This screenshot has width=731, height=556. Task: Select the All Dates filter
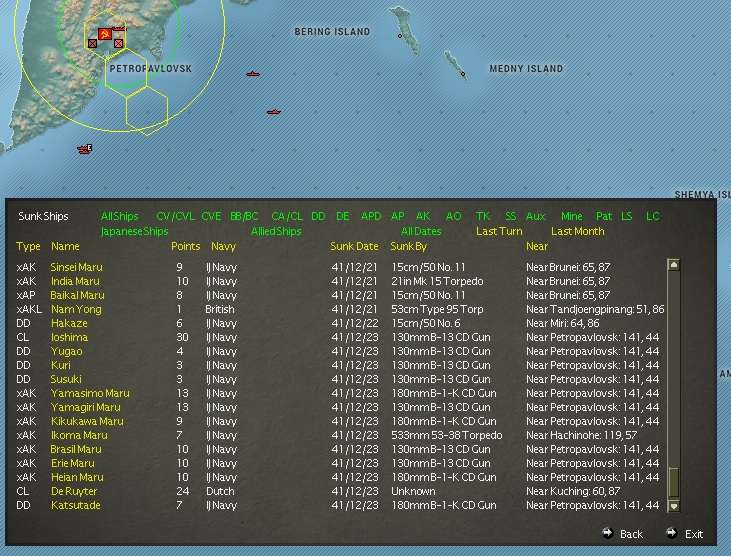(421, 231)
